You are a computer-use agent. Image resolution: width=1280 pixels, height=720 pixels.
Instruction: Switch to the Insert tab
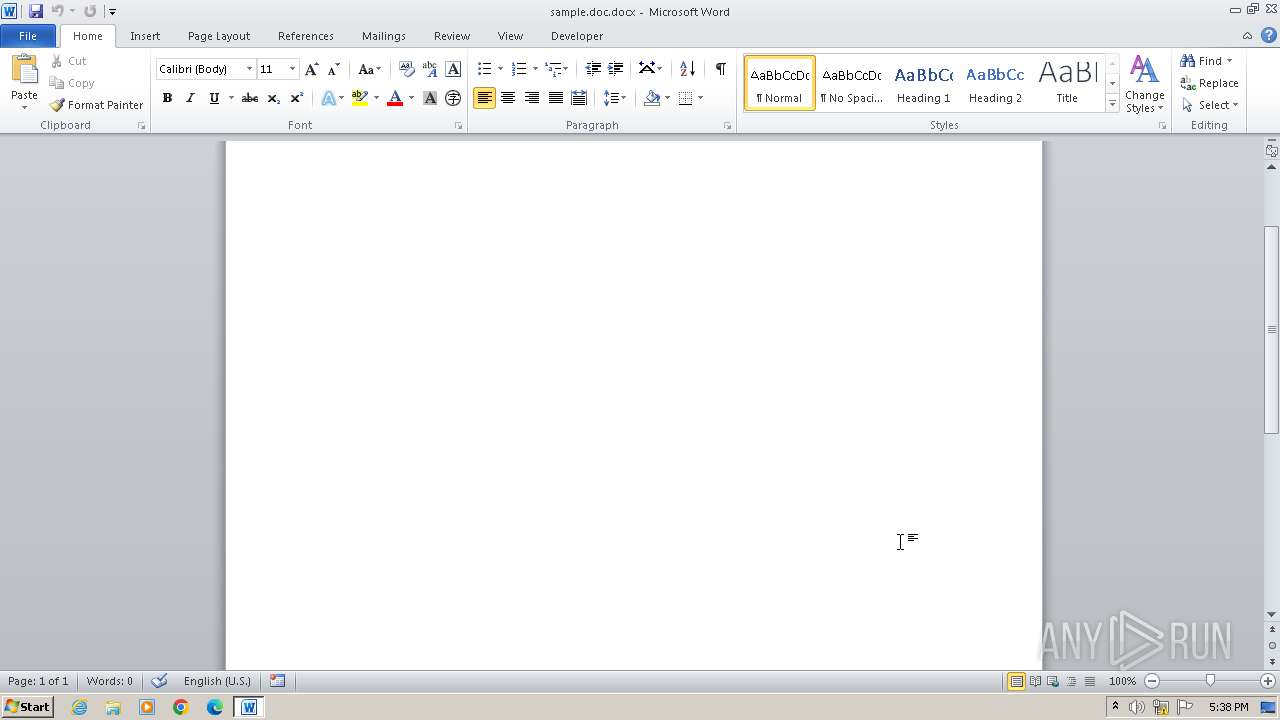point(145,36)
